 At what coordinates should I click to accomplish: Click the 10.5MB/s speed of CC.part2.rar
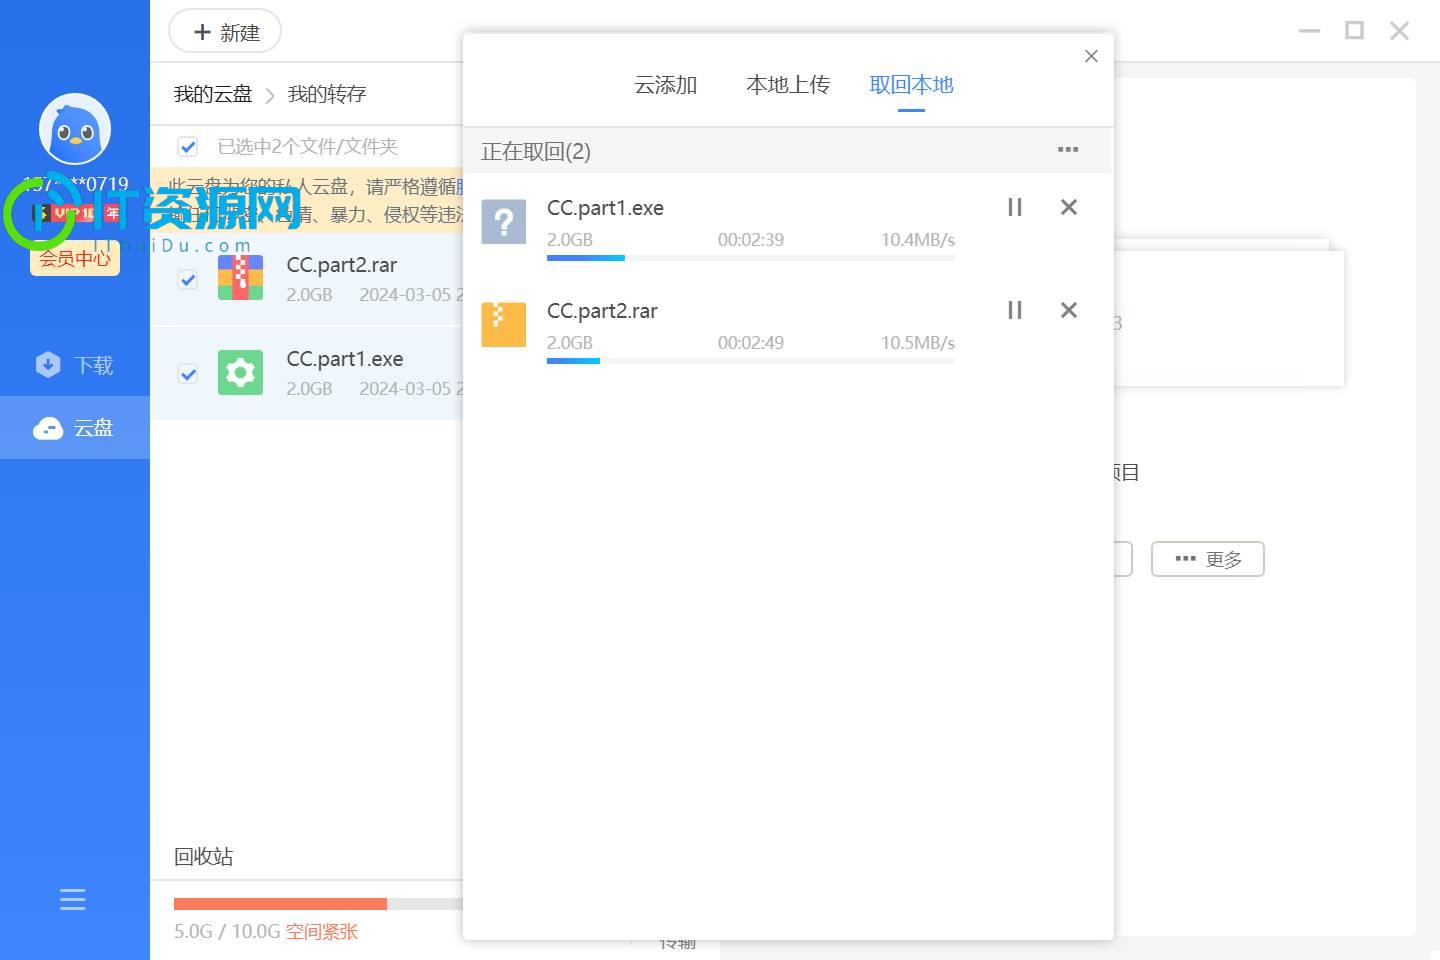click(x=918, y=343)
